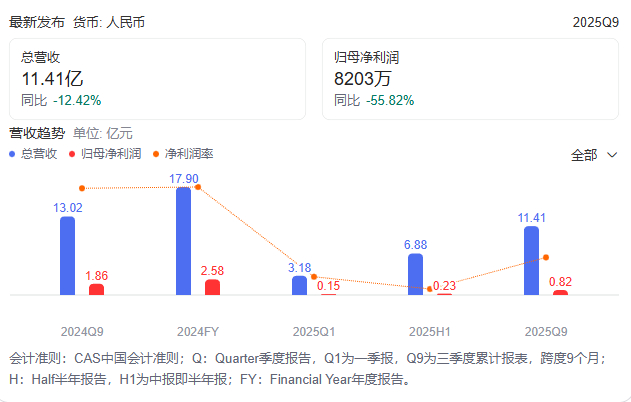Click the 2024Q9 axis label
Screen dimensions: 631x402
[82, 332]
